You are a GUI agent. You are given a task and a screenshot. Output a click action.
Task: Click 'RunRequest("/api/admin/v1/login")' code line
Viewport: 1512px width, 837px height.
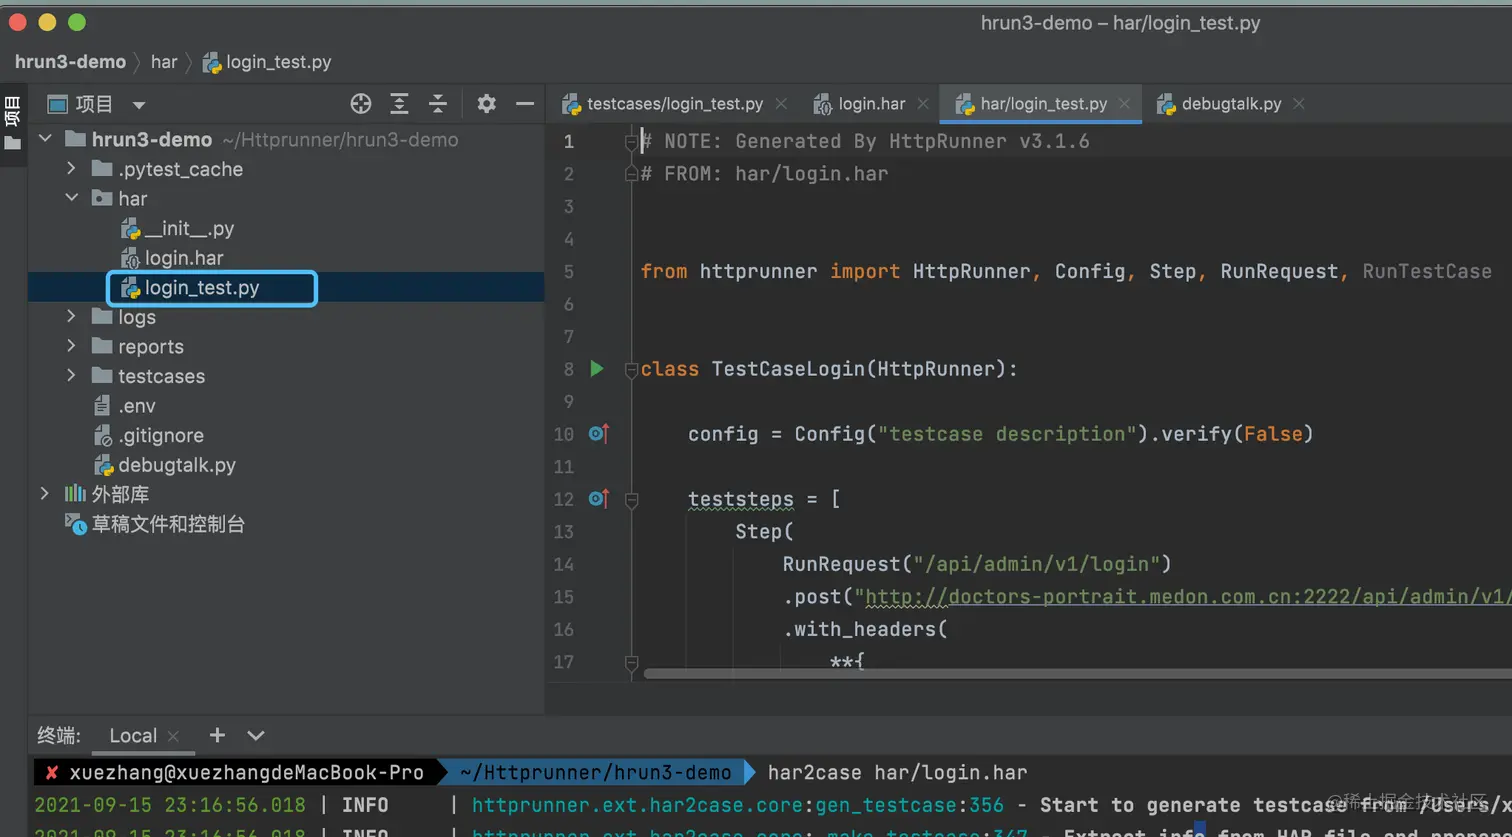[x=977, y=564]
